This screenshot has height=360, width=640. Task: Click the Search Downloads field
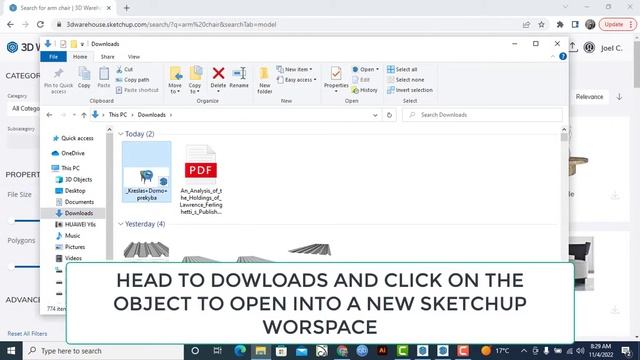coord(482,115)
